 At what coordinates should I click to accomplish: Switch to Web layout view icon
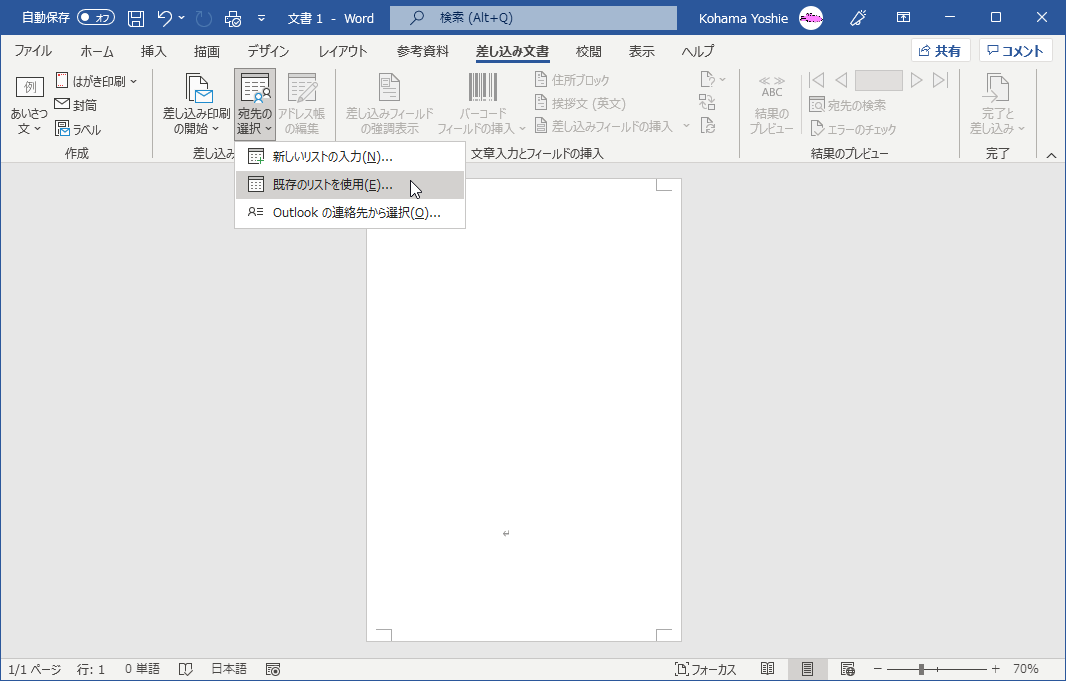(x=848, y=669)
